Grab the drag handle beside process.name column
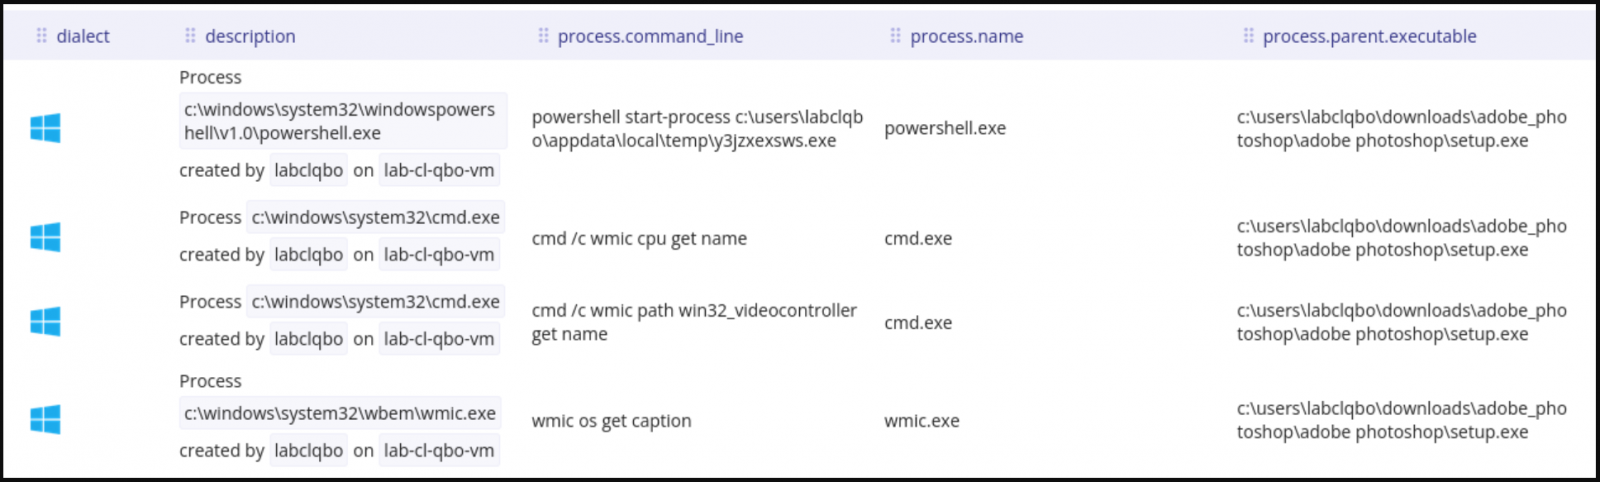The height and width of the screenshot is (482, 1600). pos(895,36)
